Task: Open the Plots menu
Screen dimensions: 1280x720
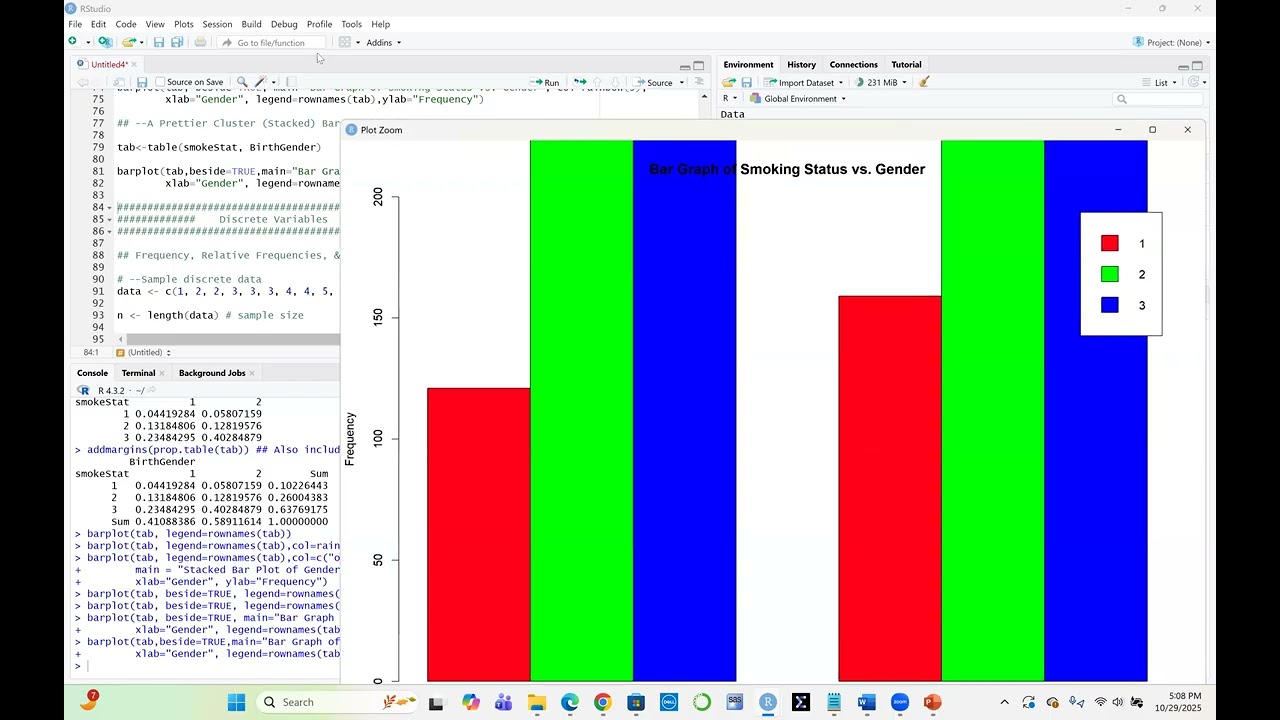Action: [183, 24]
